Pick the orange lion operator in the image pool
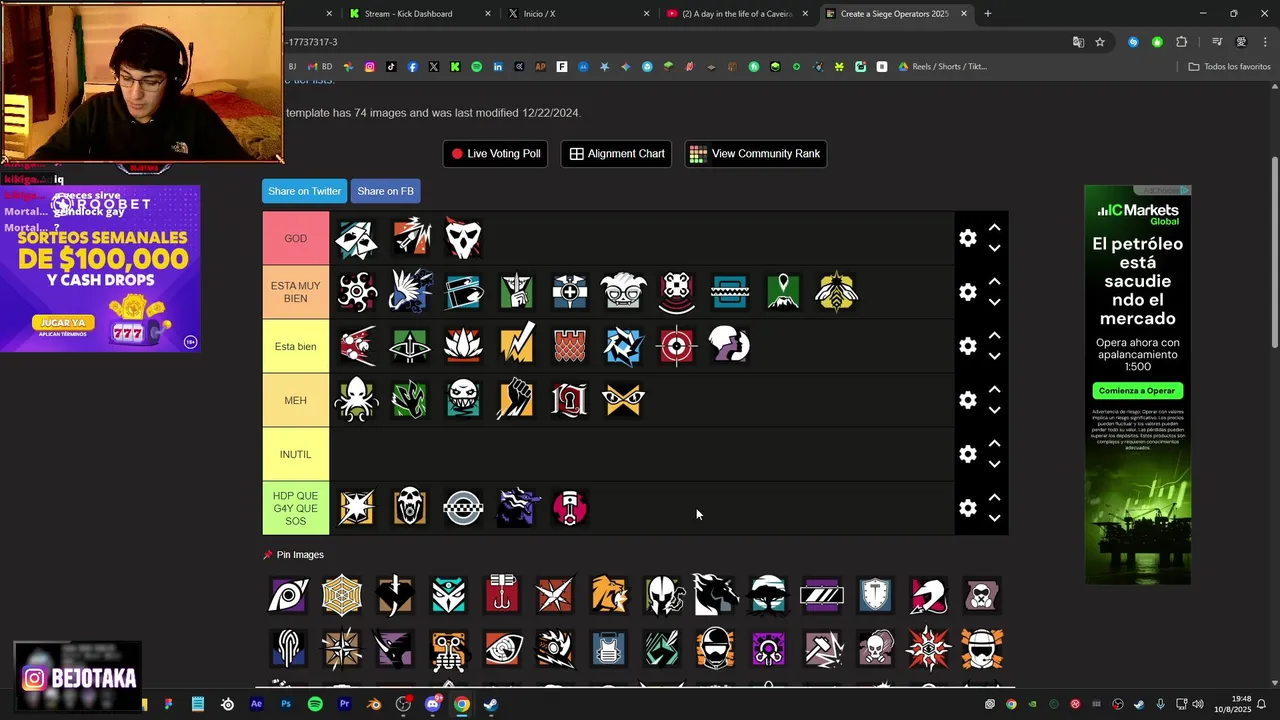 (609, 596)
